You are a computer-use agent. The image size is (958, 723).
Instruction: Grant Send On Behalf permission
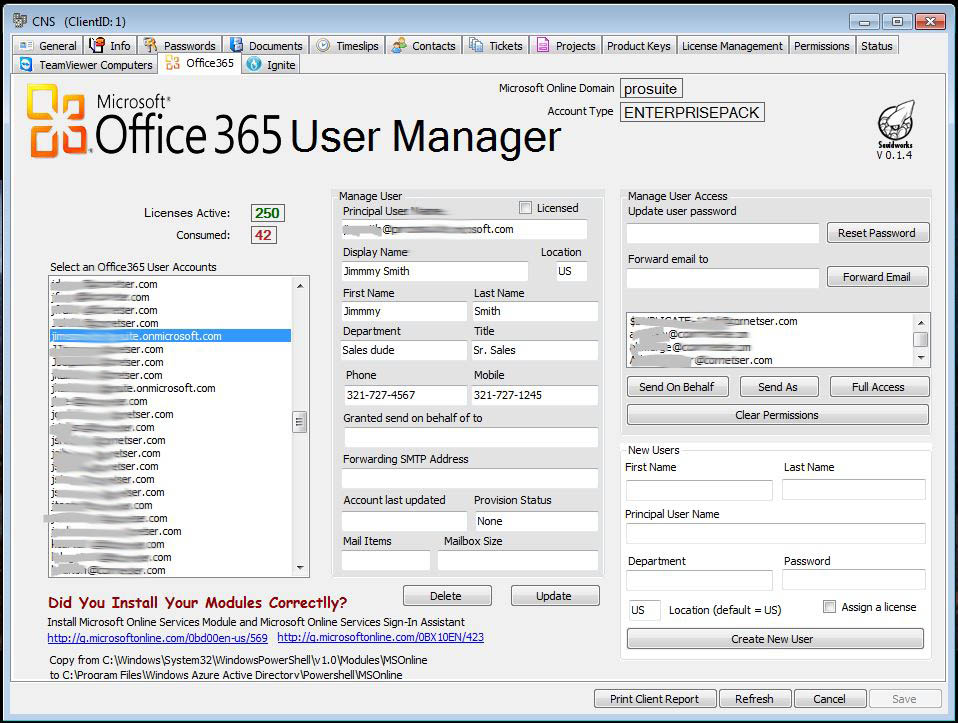[678, 387]
